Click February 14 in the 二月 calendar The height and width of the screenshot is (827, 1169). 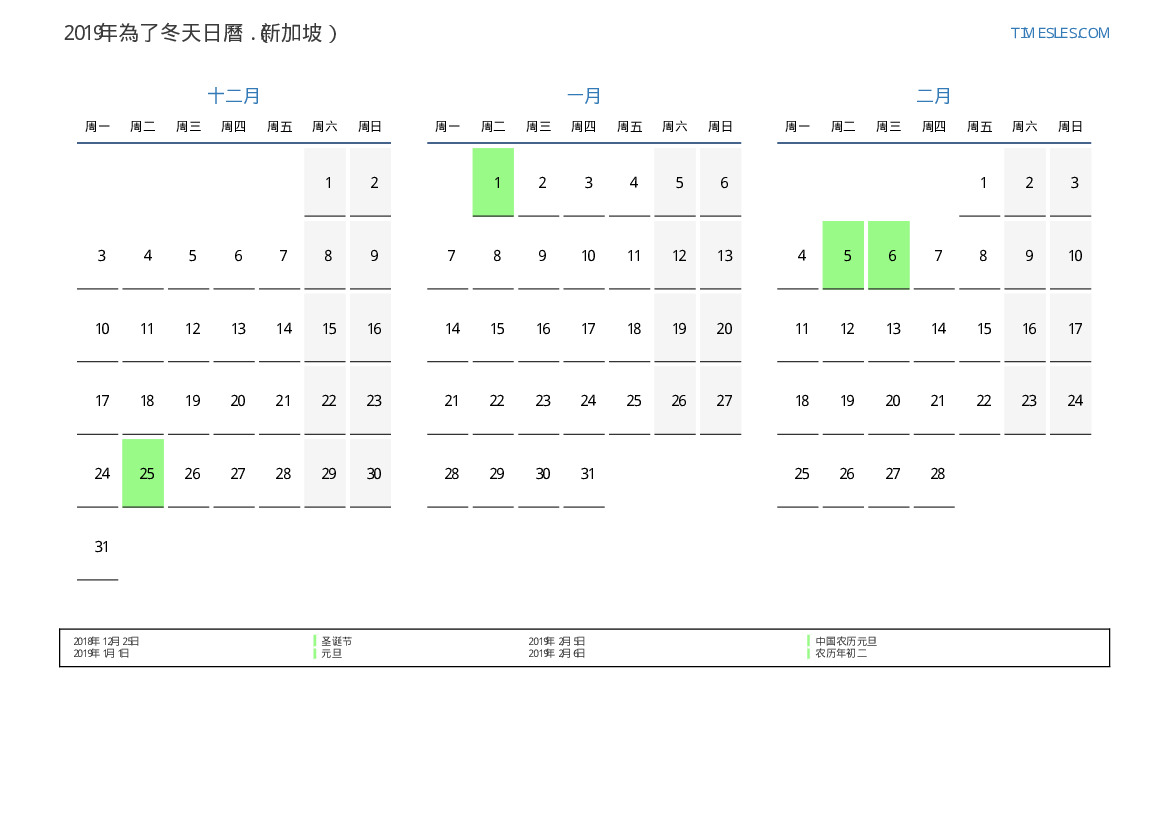(x=938, y=328)
